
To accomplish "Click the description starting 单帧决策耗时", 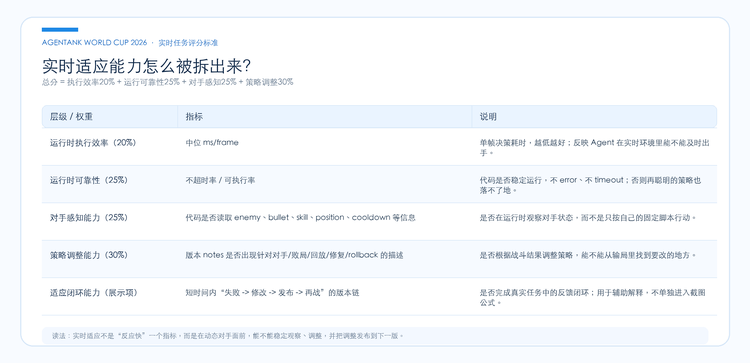I will tap(594, 148).
